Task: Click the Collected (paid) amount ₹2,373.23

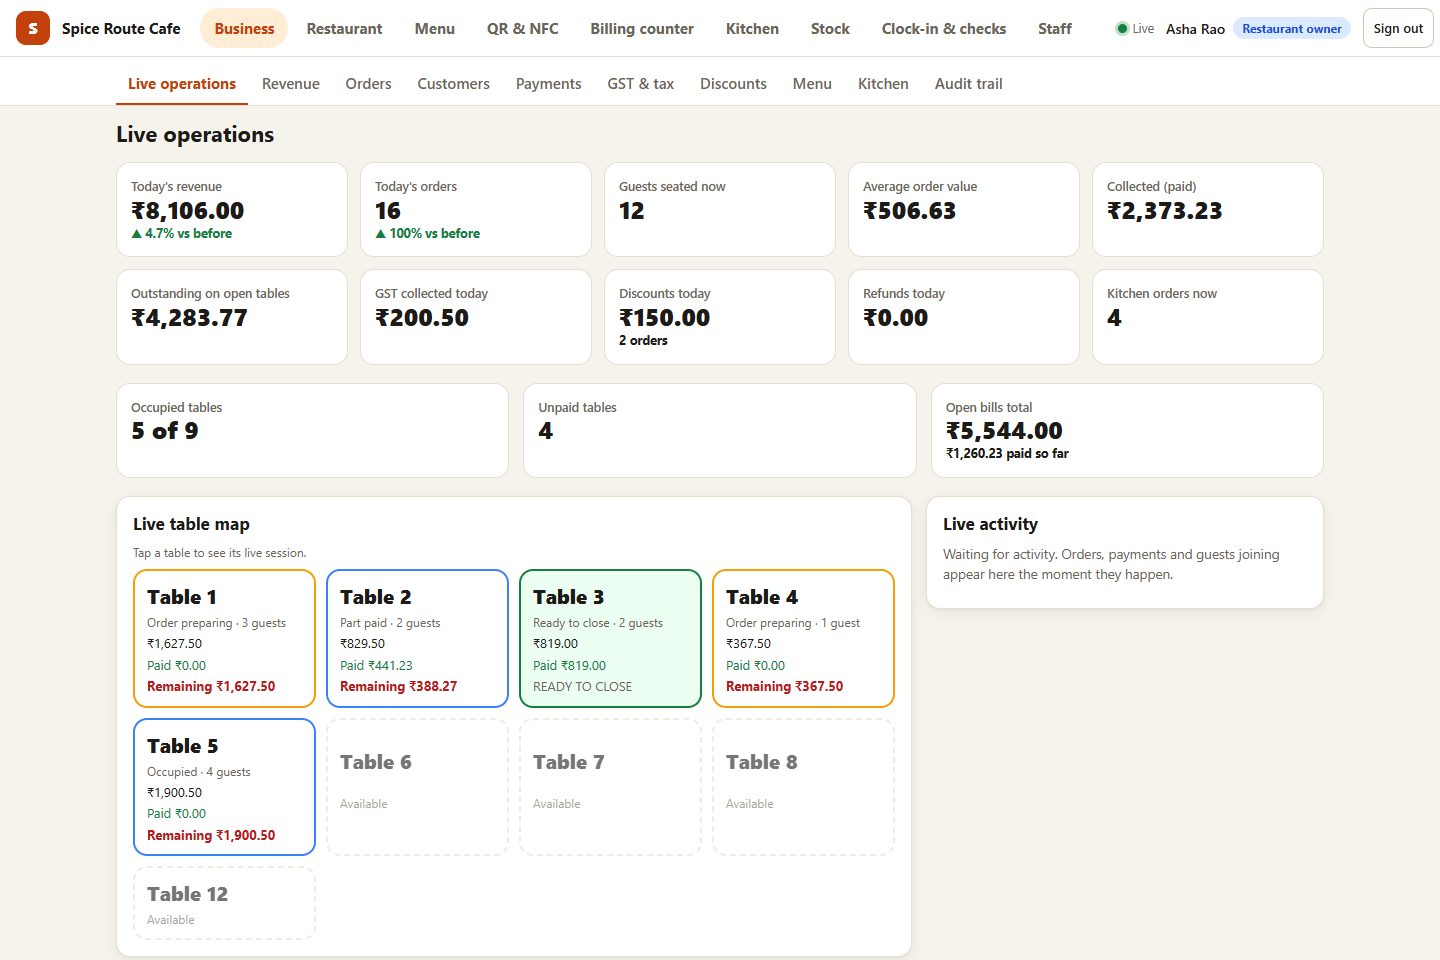Action: [1164, 211]
